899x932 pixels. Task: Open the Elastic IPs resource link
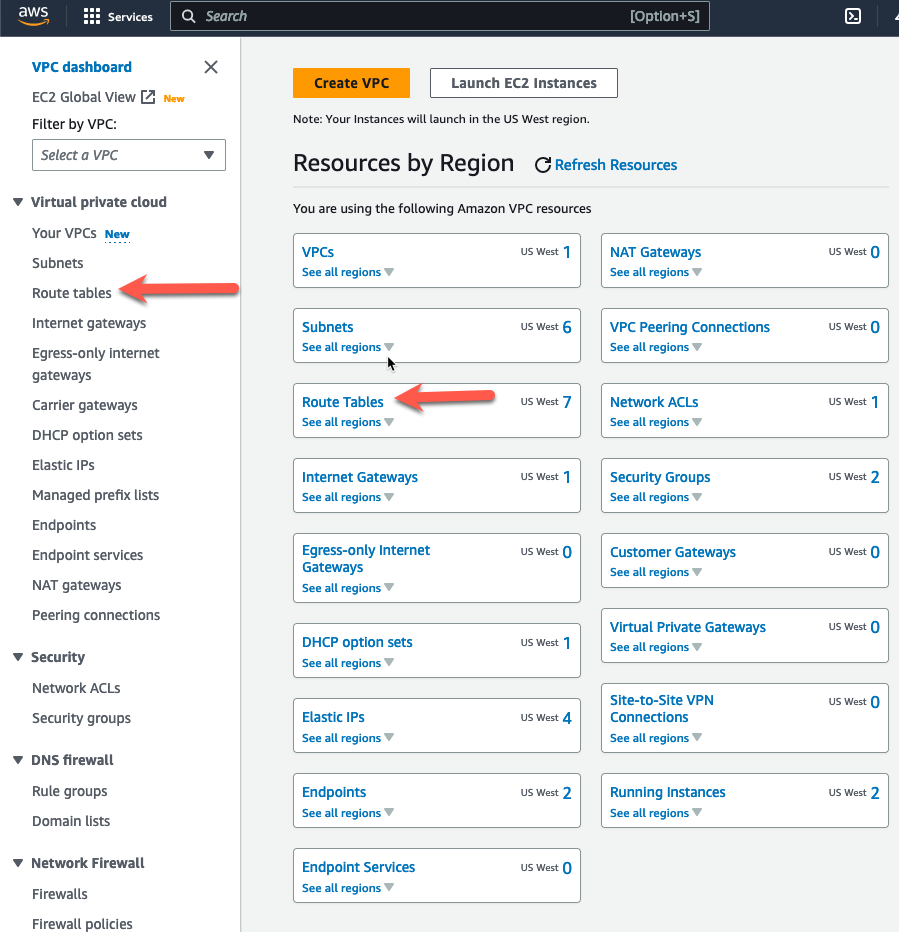(333, 717)
